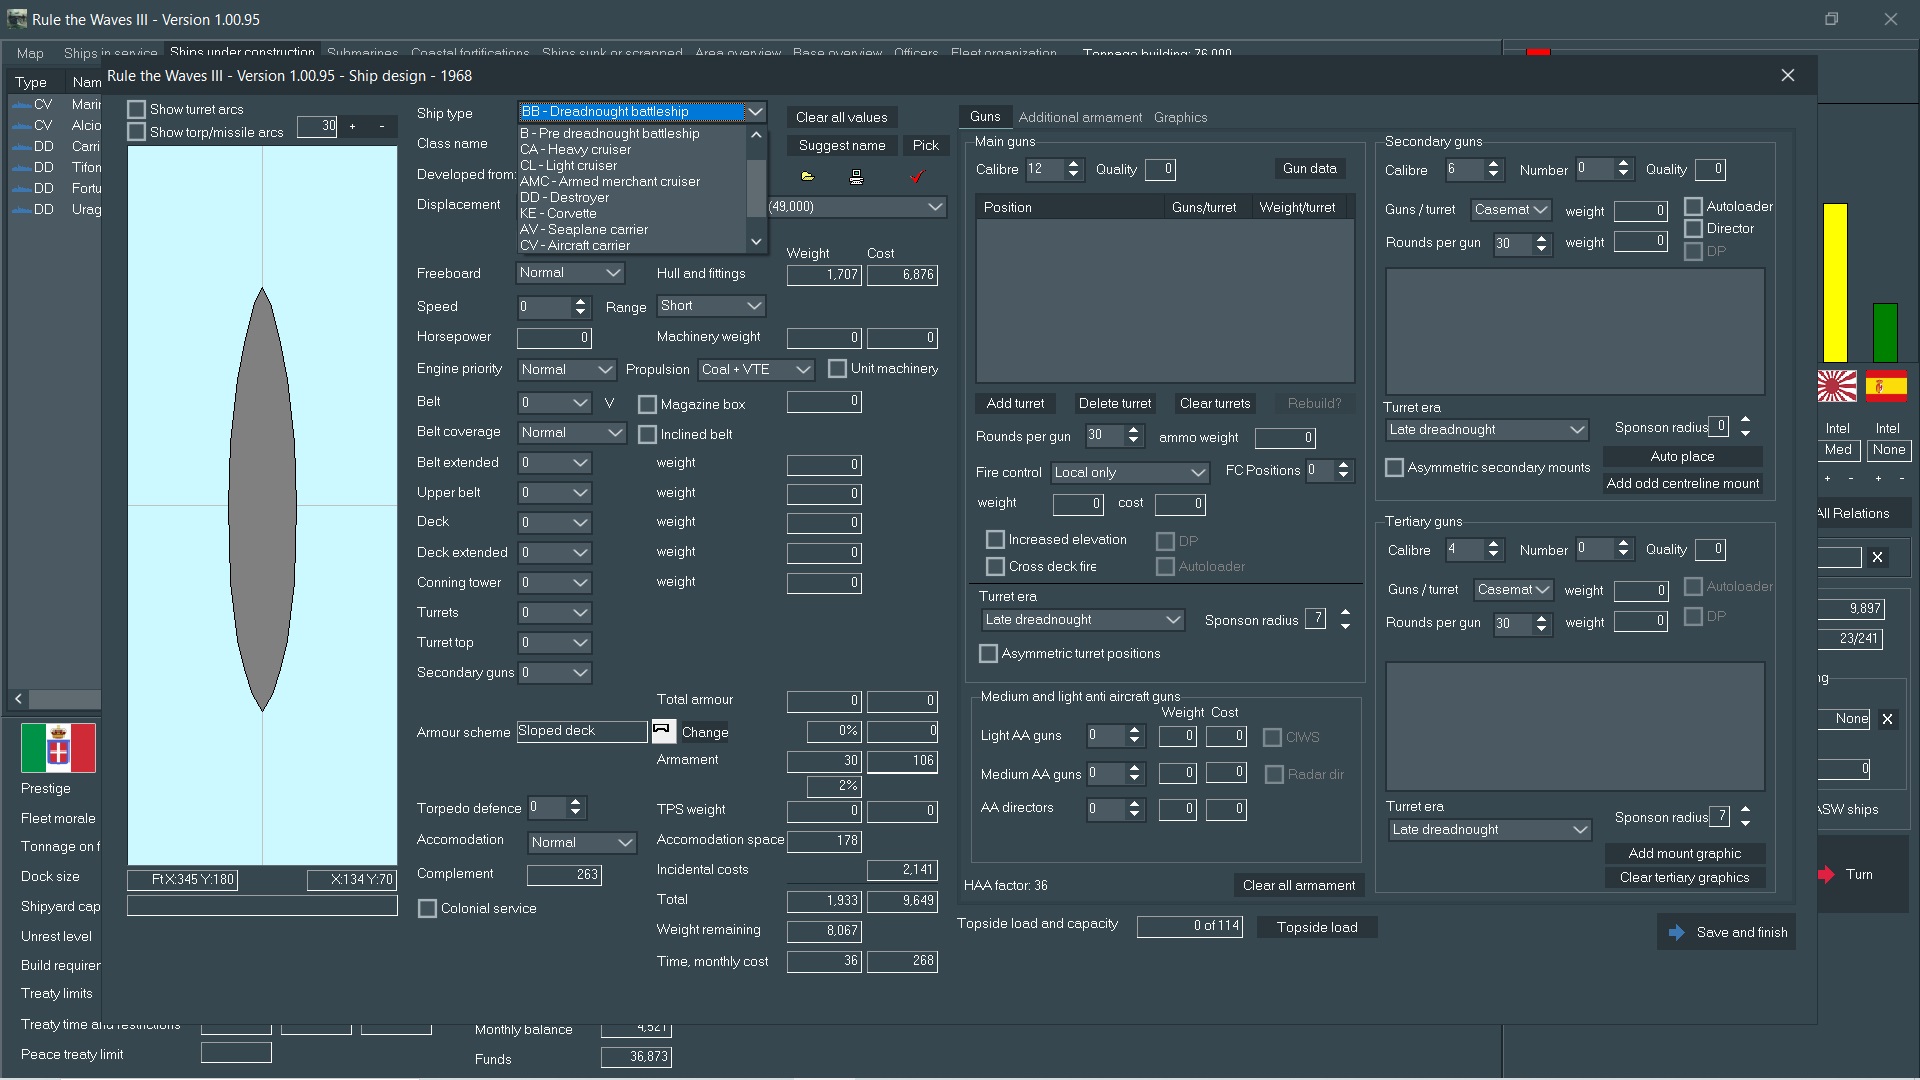Image resolution: width=1920 pixels, height=1080 pixels.
Task: Click the computer auto-design icon
Action: (x=856, y=177)
